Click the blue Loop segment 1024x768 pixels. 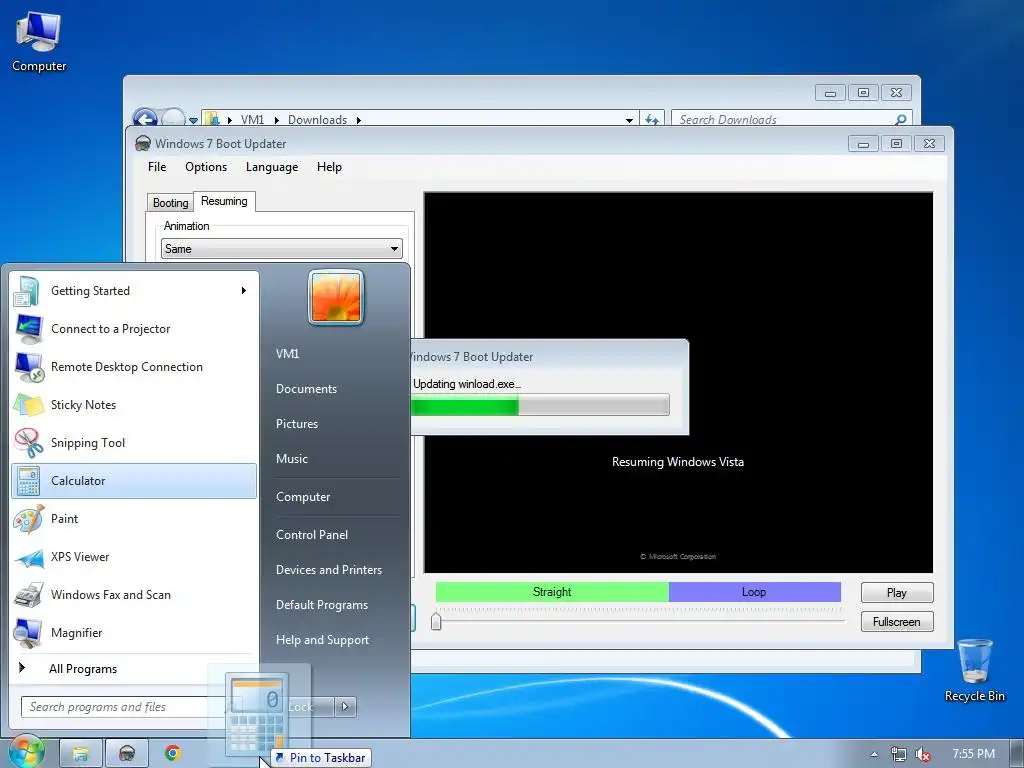(x=754, y=592)
